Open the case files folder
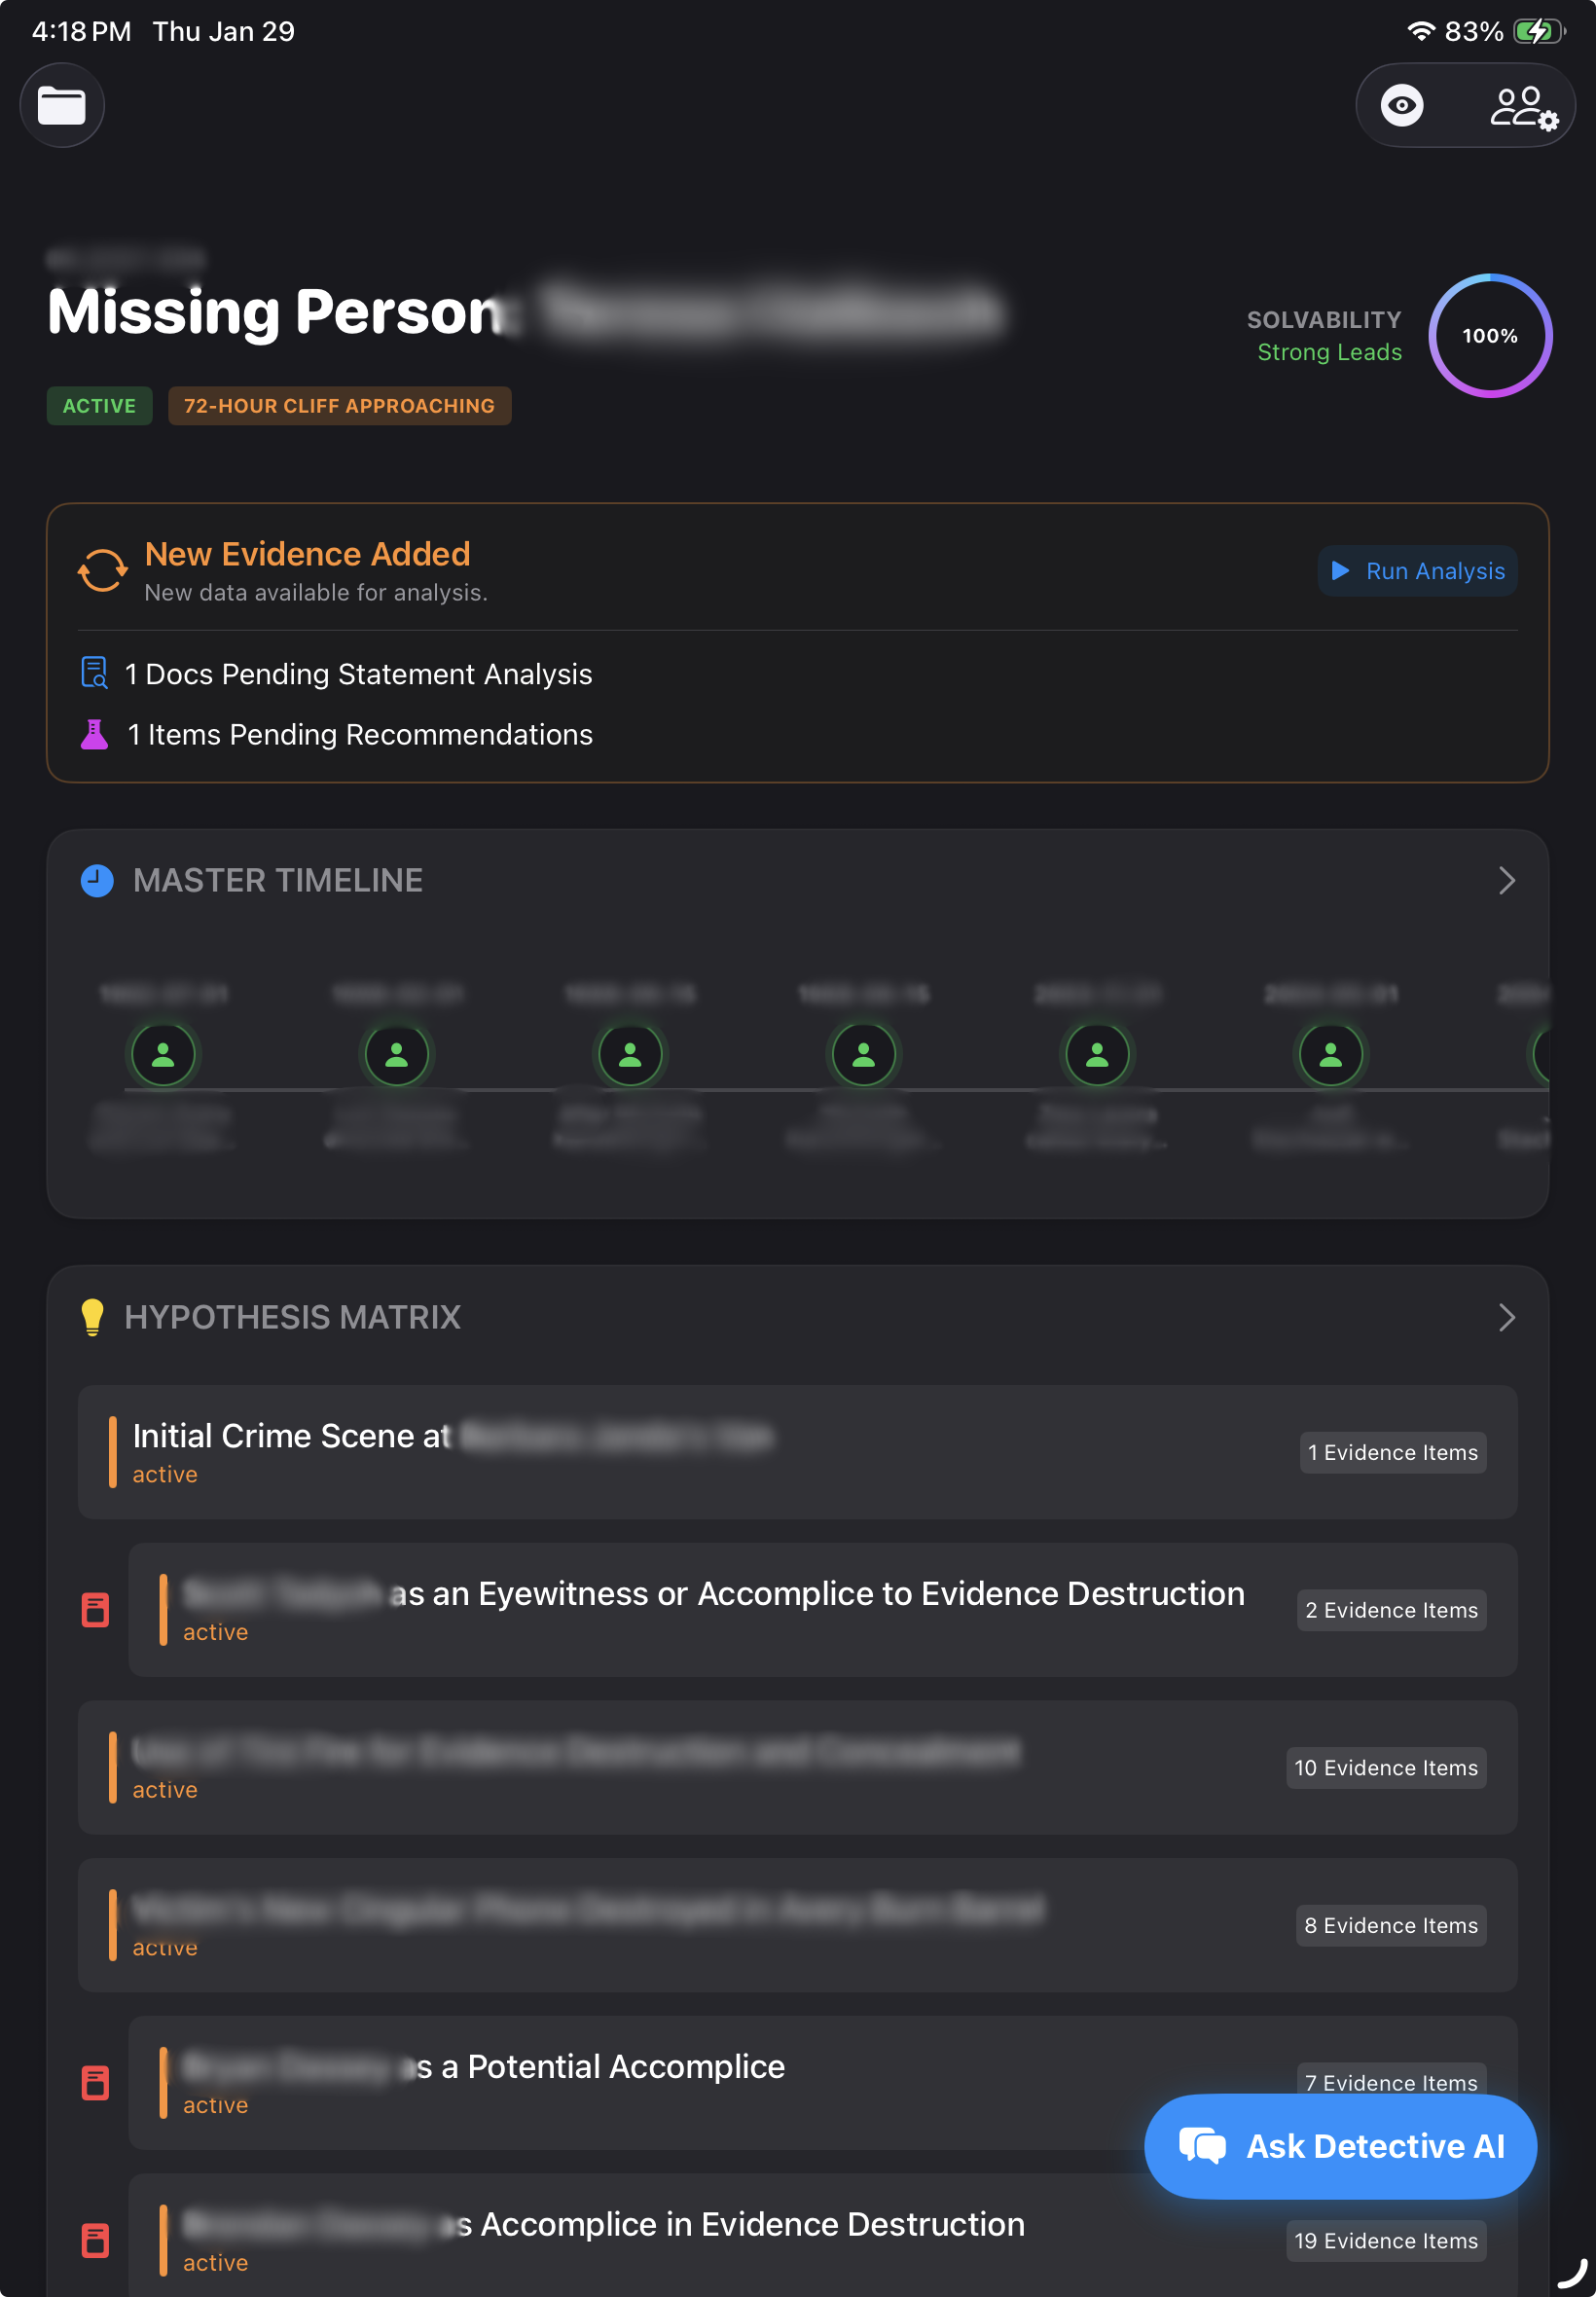The width and height of the screenshot is (1596, 2297). coord(62,104)
